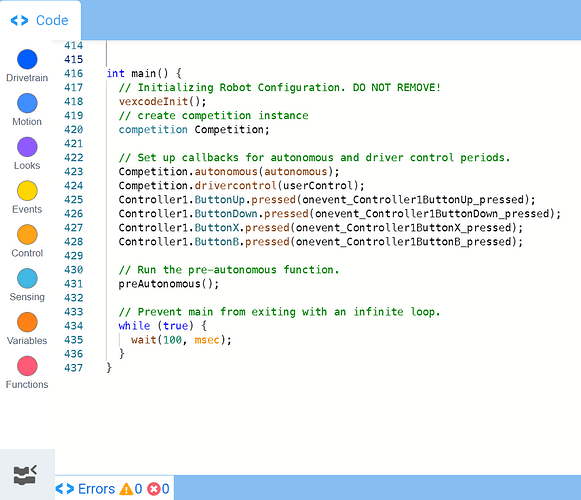Screen dimensions: 581x500
Task: Place cursor in wait(100, msec) line
Action: (181, 340)
